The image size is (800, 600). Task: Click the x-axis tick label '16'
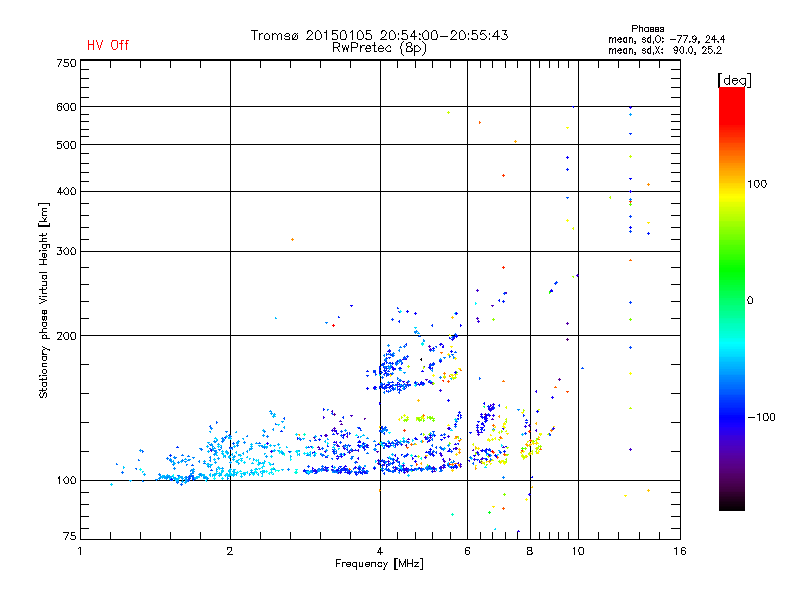click(680, 551)
